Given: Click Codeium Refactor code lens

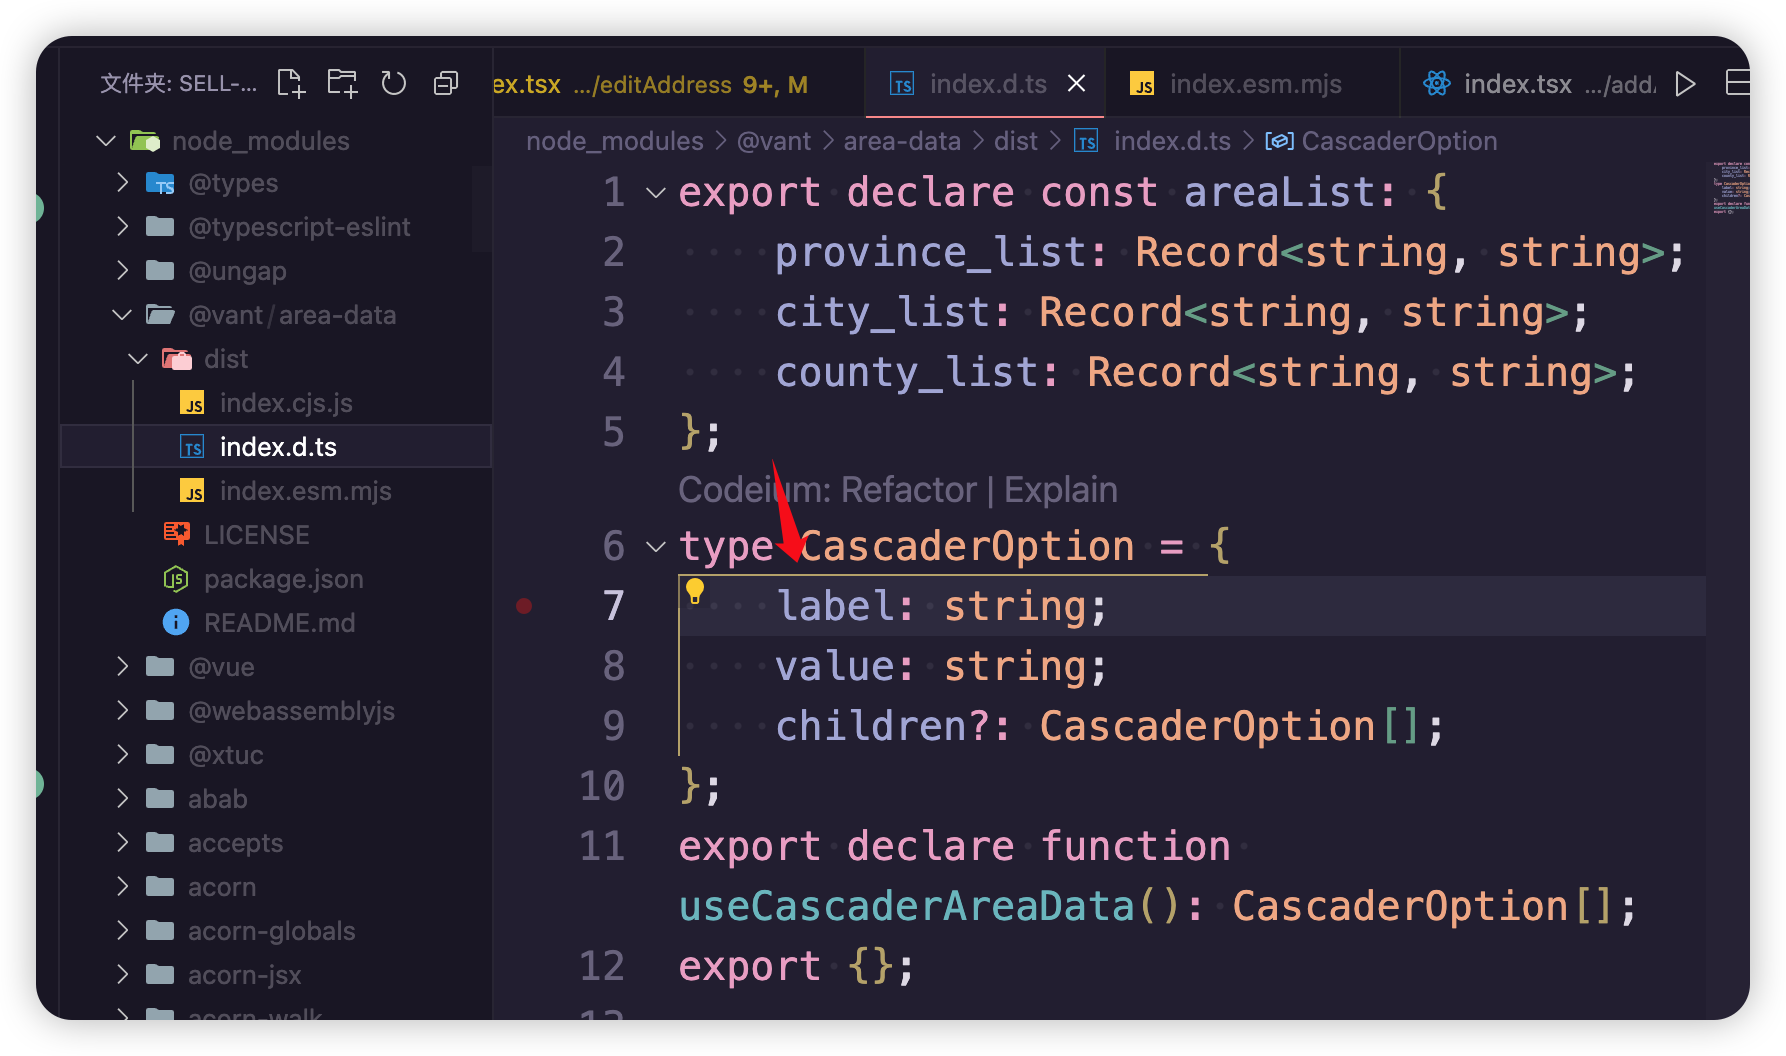Looking at the screenshot, I should pyautogui.click(x=909, y=490).
